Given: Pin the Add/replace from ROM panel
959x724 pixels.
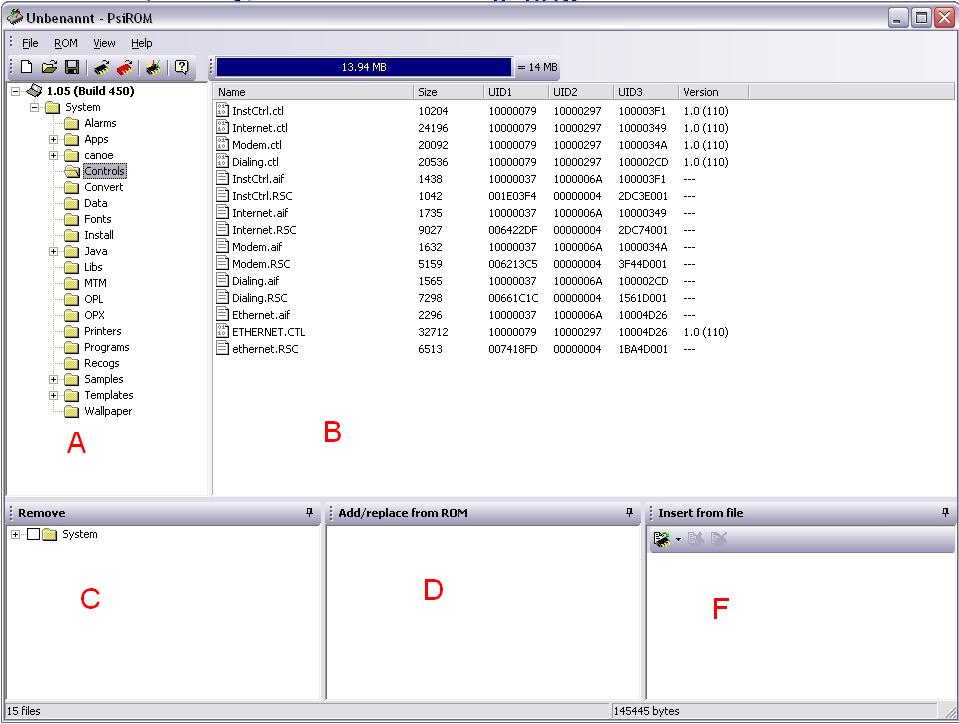Looking at the screenshot, I should click(x=629, y=512).
